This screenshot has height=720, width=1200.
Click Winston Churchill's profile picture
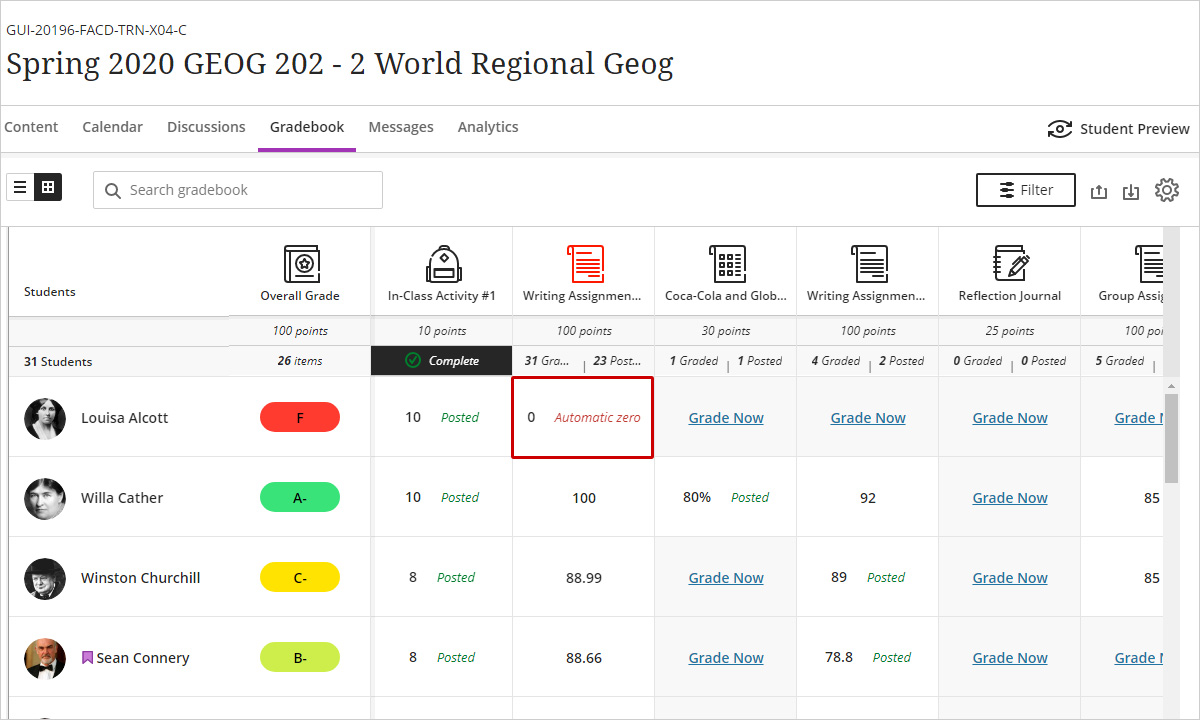[x=45, y=578]
